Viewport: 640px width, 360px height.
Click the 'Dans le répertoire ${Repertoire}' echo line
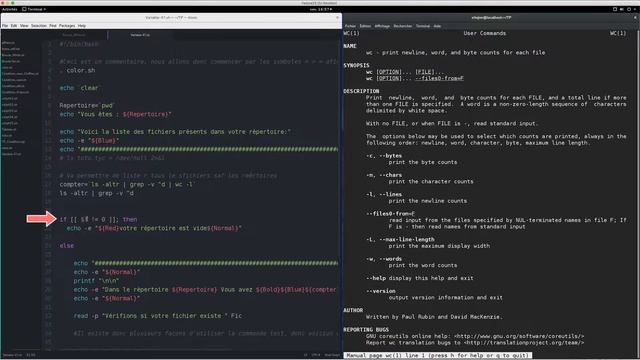click(x=205, y=290)
